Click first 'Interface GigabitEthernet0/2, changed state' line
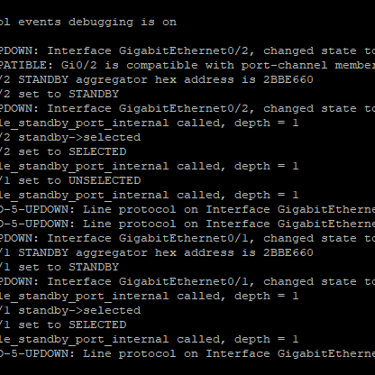This screenshot has height=375, width=375. (187, 51)
